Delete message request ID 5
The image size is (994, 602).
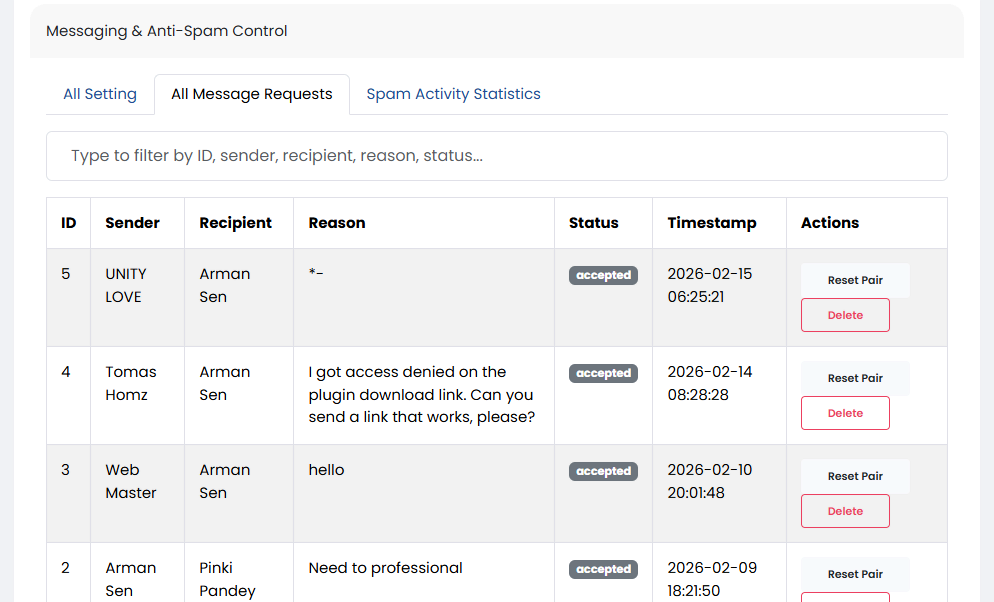845,315
